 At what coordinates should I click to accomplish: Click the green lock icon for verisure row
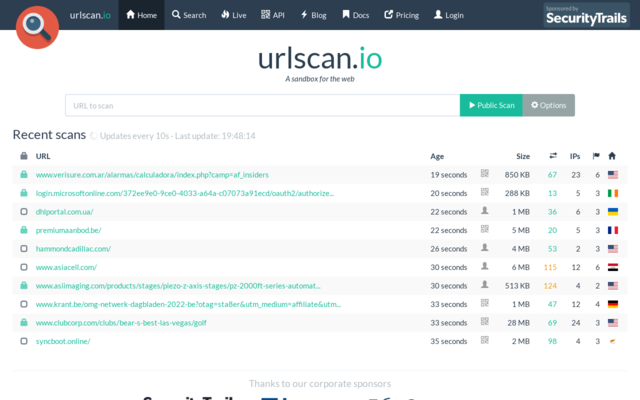[x=24, y=174]
